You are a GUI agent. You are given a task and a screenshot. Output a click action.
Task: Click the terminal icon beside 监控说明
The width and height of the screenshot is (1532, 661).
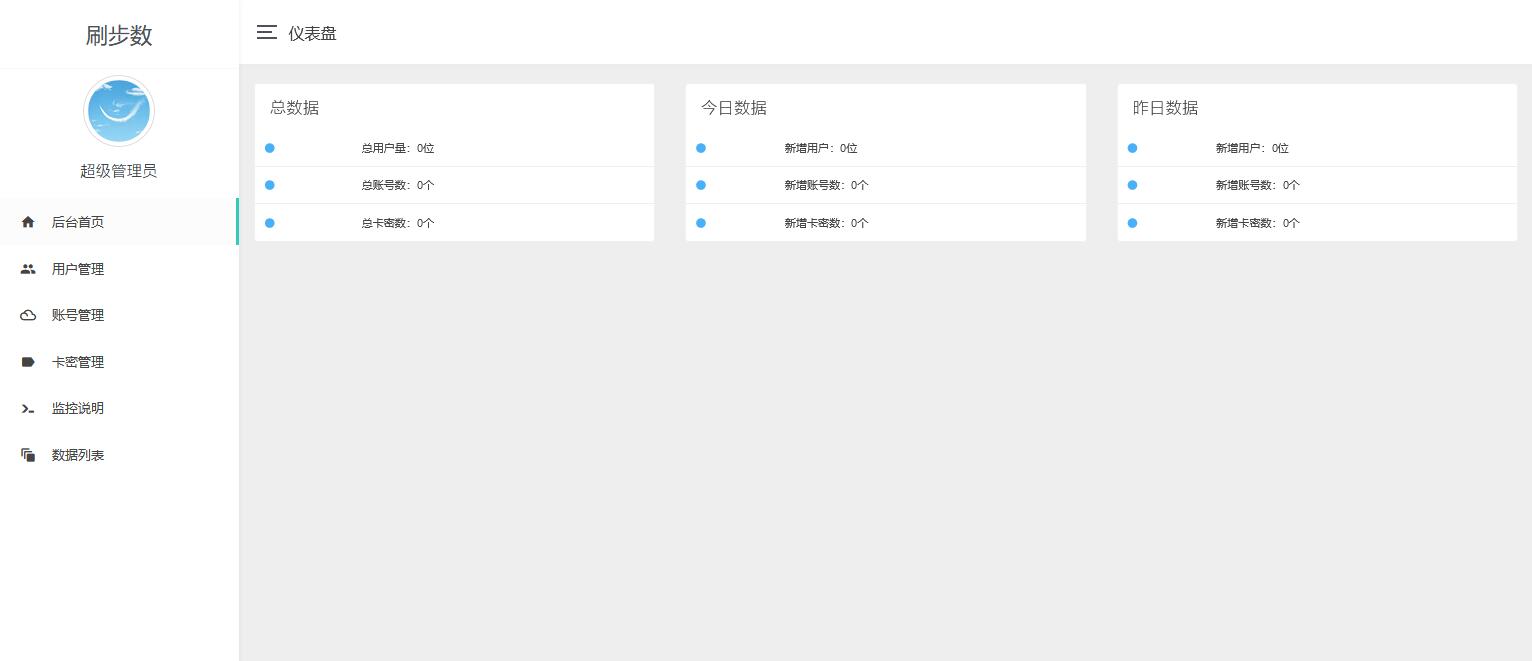[x=28, y=408]
